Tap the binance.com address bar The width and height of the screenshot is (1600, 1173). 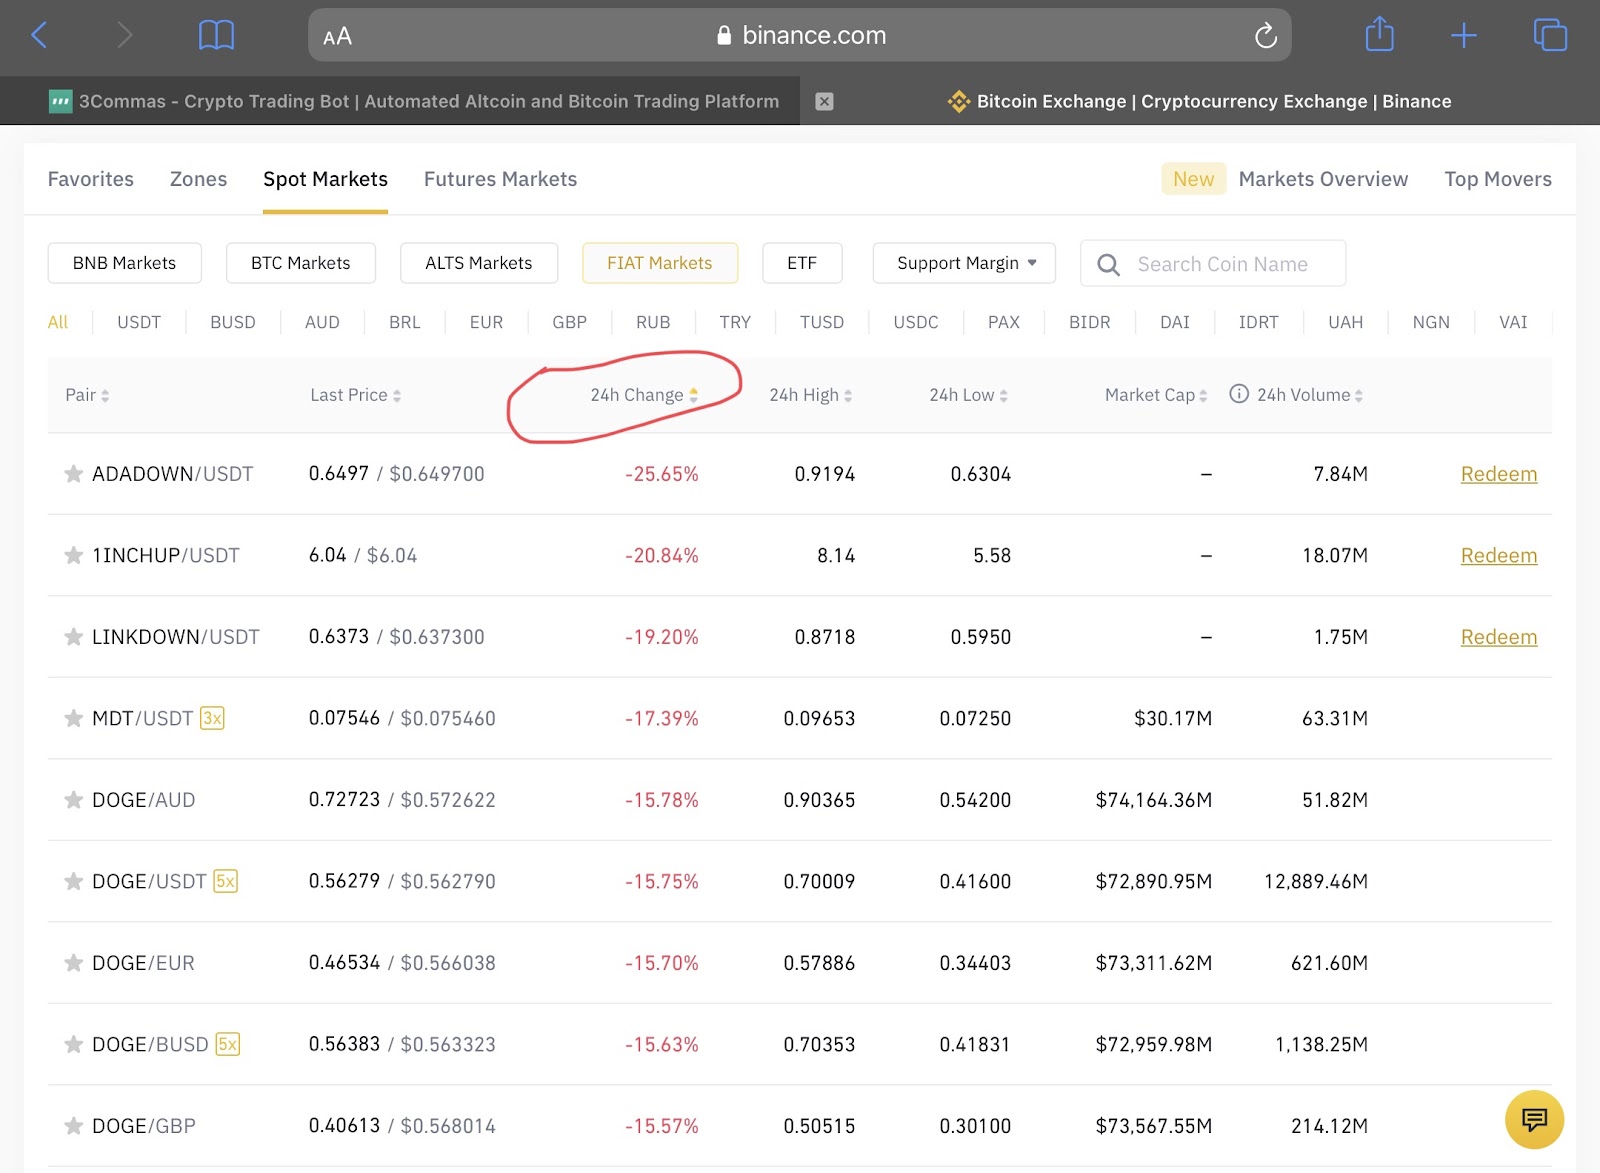(800, 35)
